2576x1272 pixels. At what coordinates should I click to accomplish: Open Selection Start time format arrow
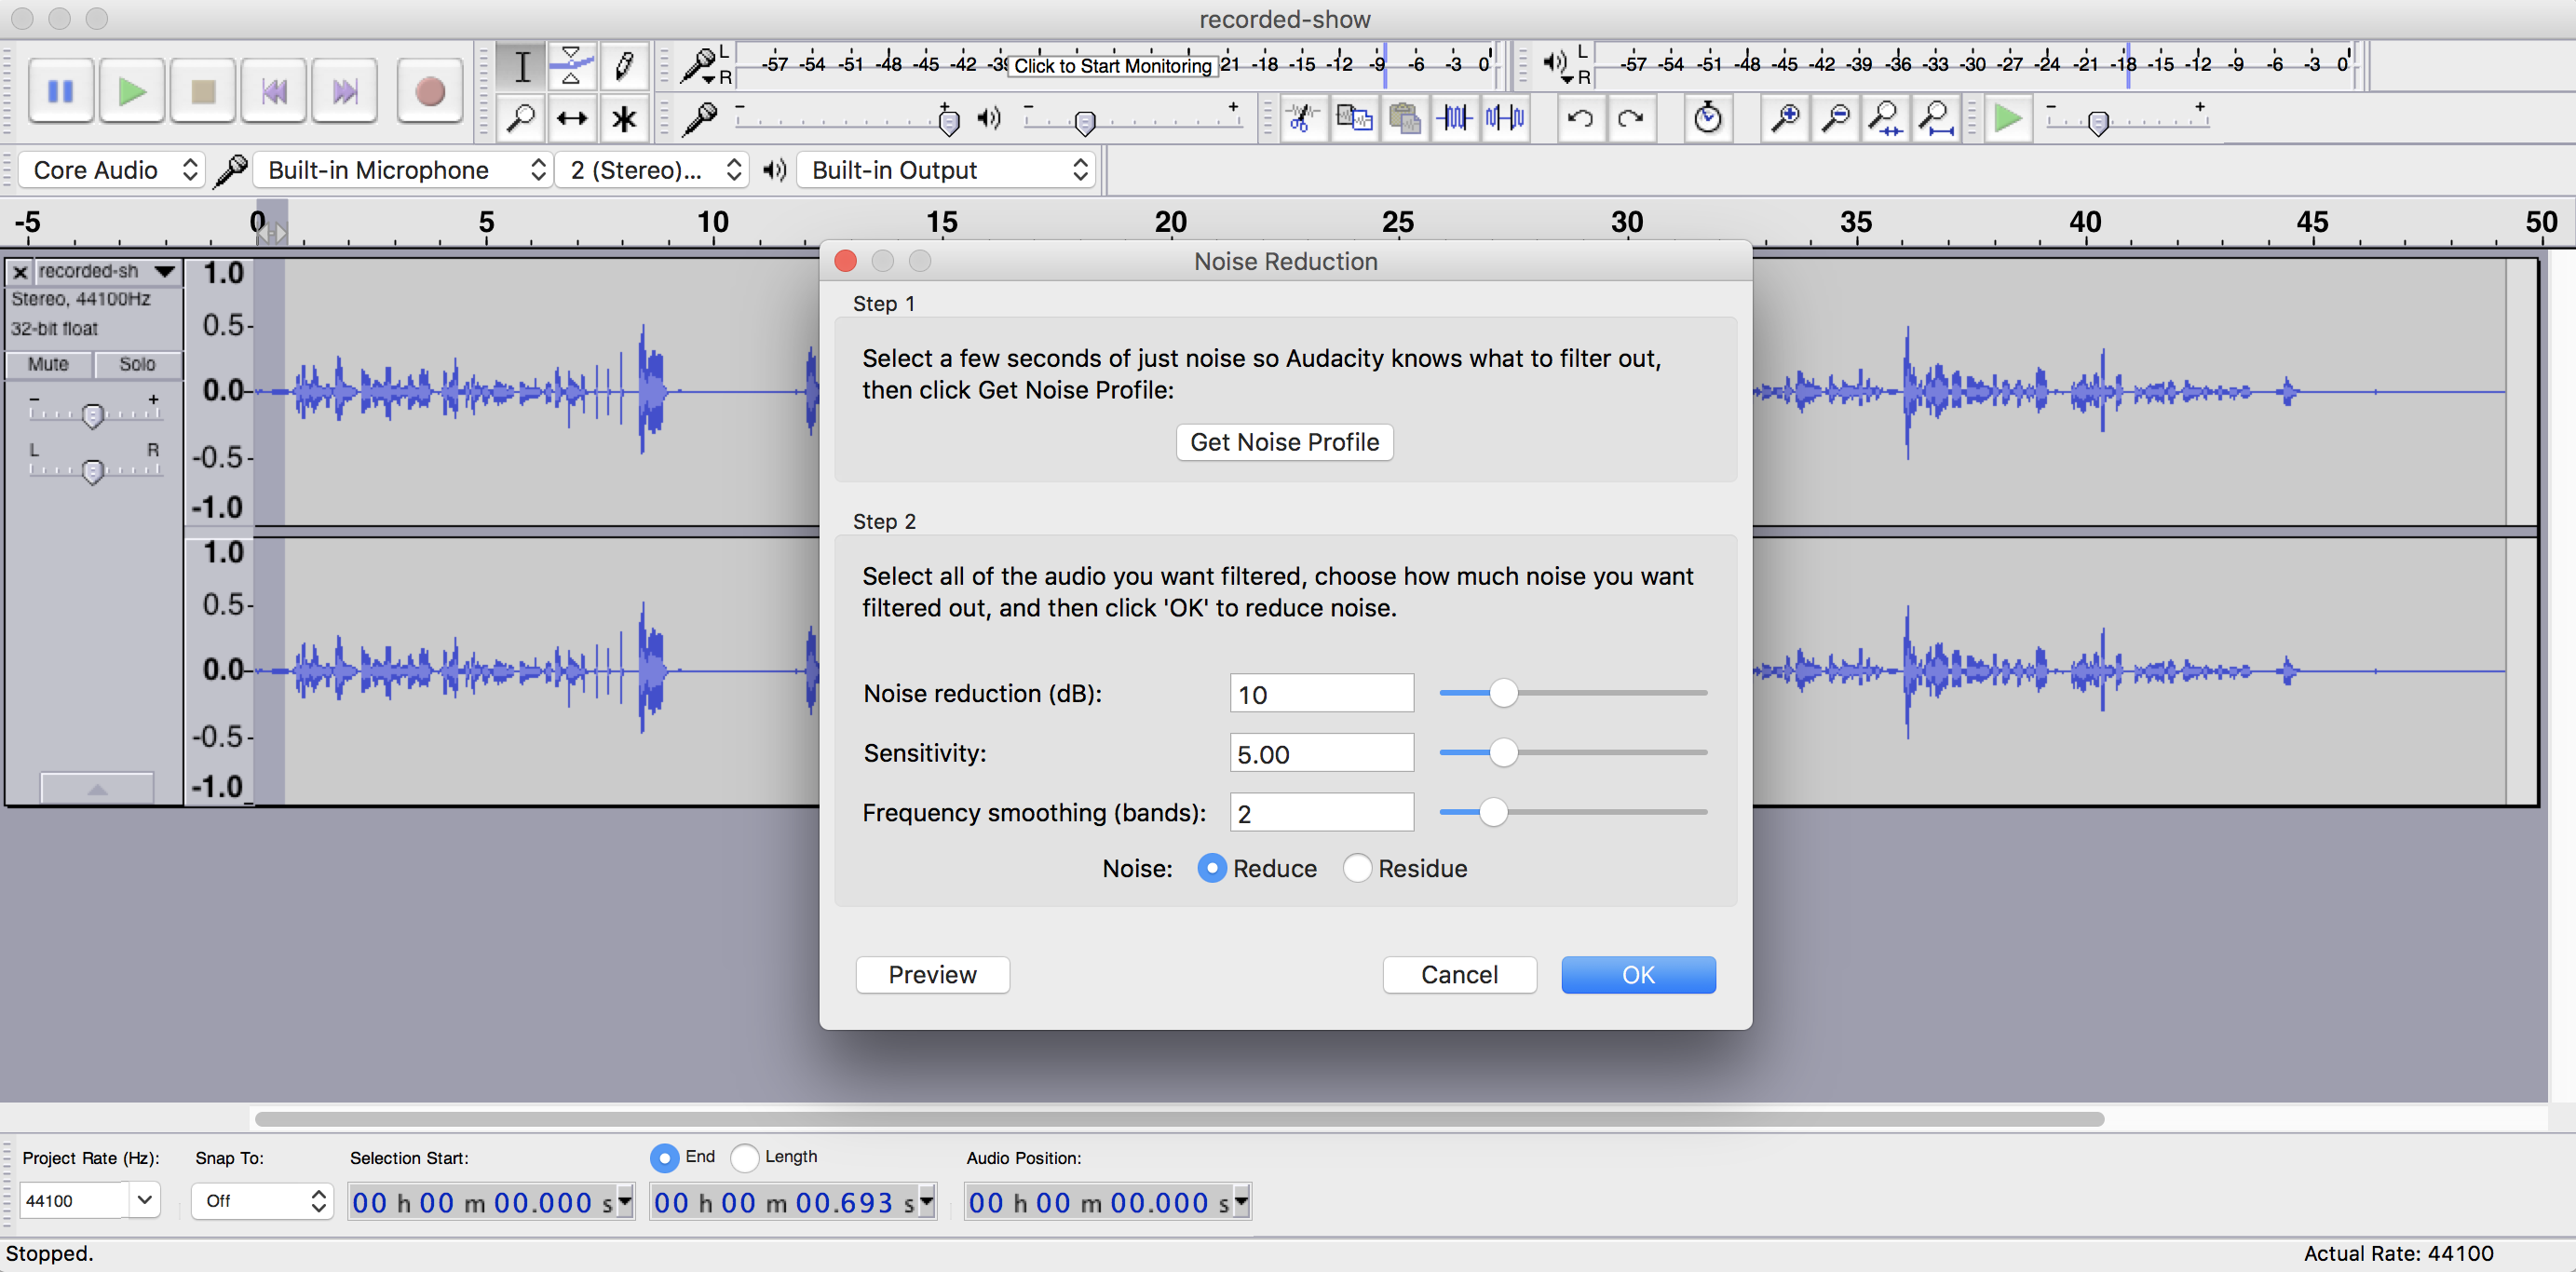(x=625, y=1201)
